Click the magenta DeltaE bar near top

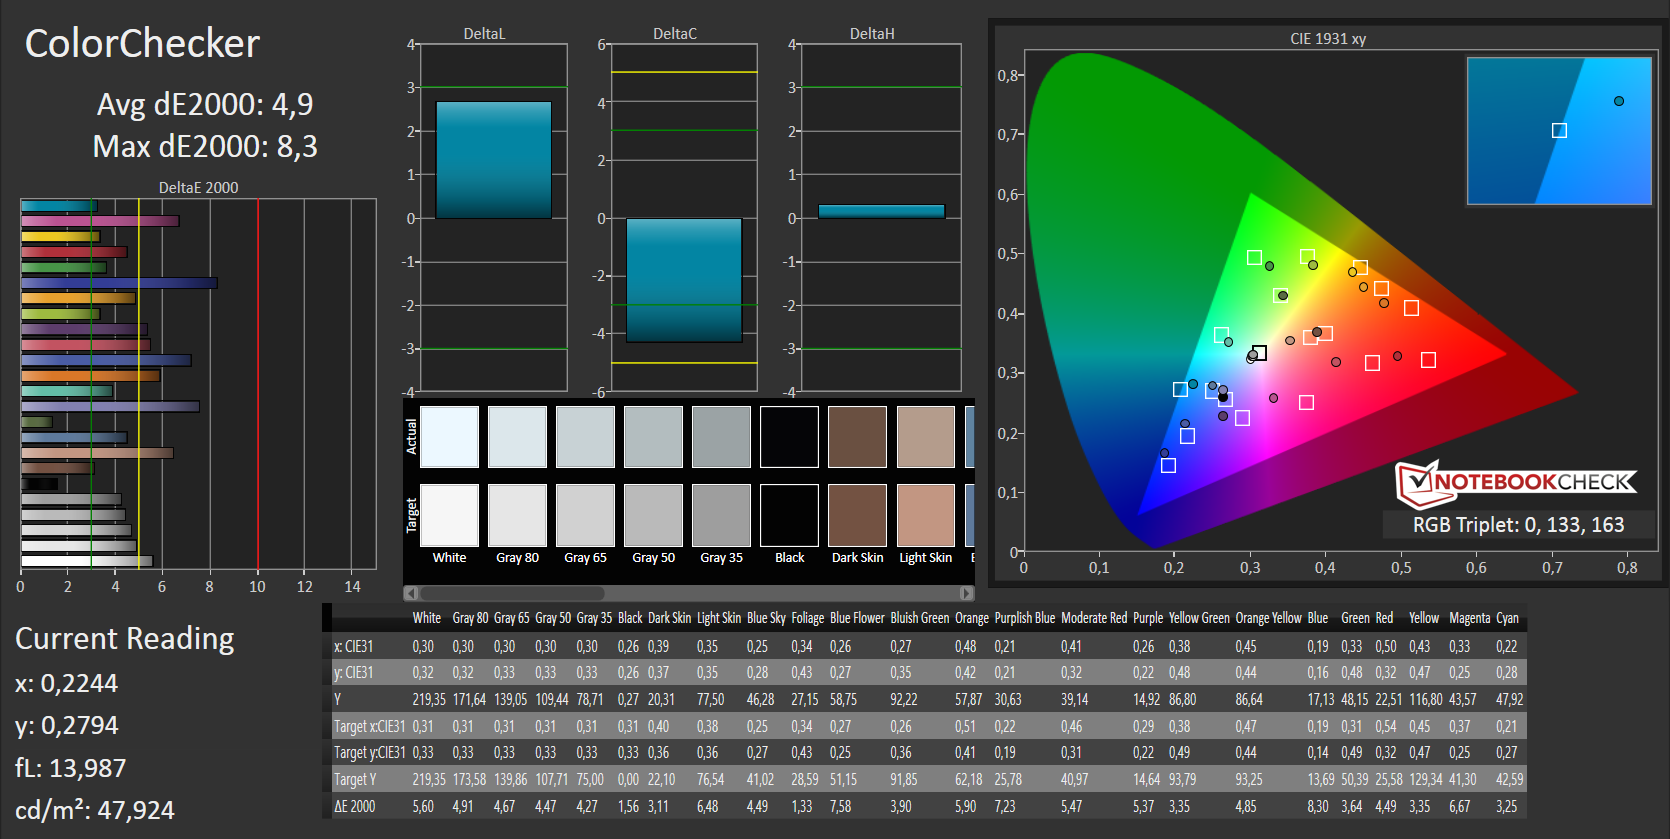pyautogui.click(x=100, y=221)
